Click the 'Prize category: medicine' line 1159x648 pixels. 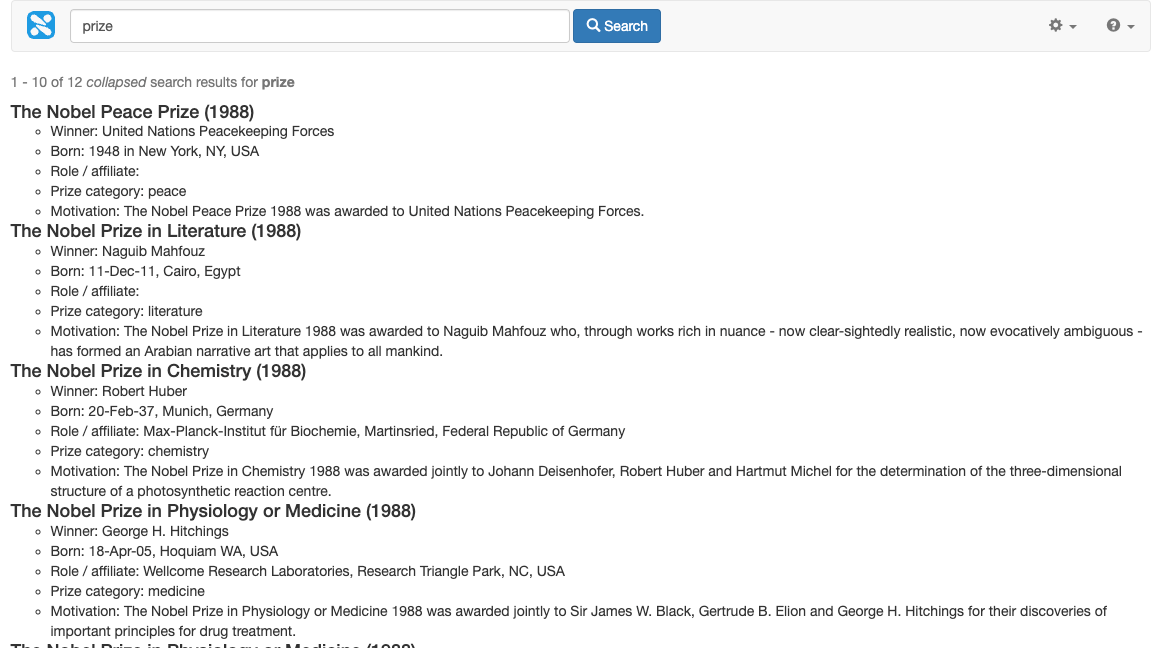click(x=127, y=591)
